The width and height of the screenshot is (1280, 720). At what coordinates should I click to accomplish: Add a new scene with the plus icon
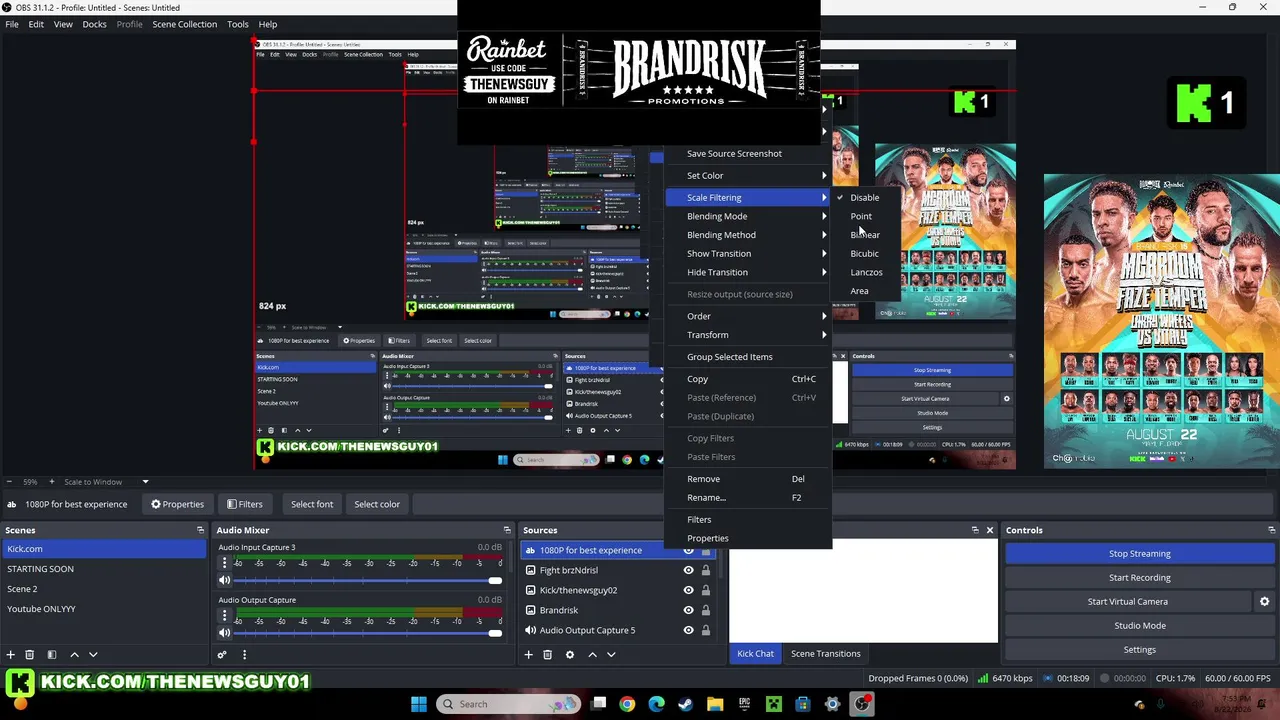click(x=11, y=655)
